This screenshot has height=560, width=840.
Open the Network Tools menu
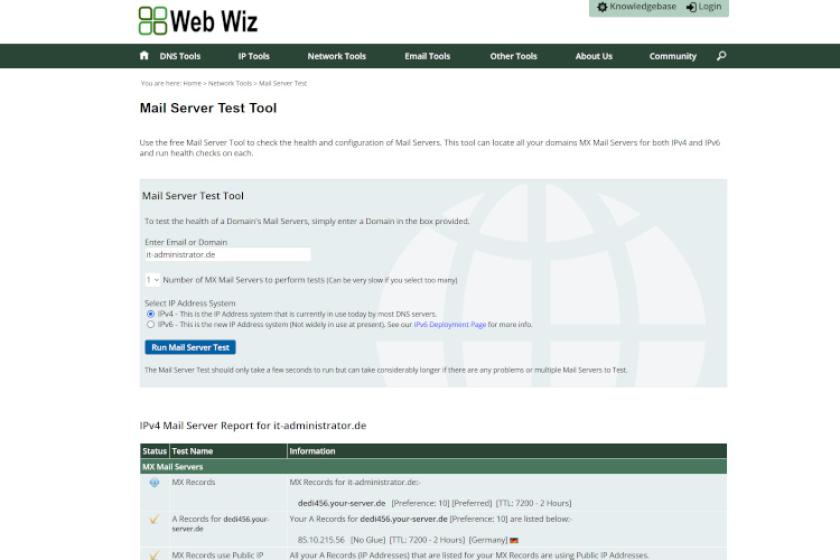(336, 56)
